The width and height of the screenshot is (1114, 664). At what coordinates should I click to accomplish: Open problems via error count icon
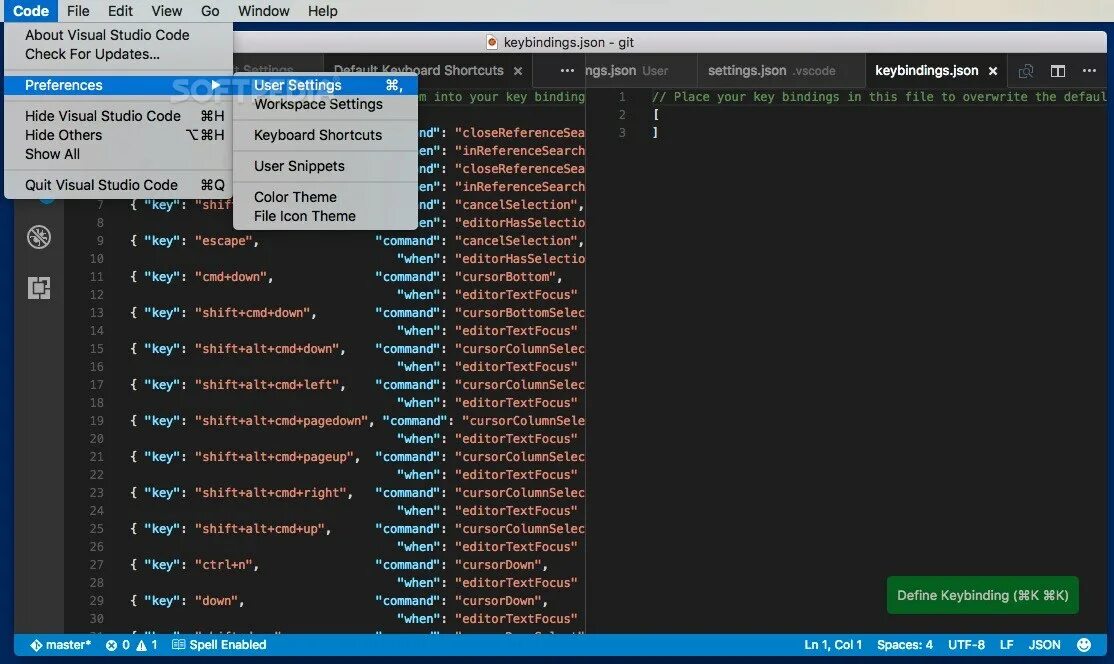pyautogui.click(x=118, y=645)
